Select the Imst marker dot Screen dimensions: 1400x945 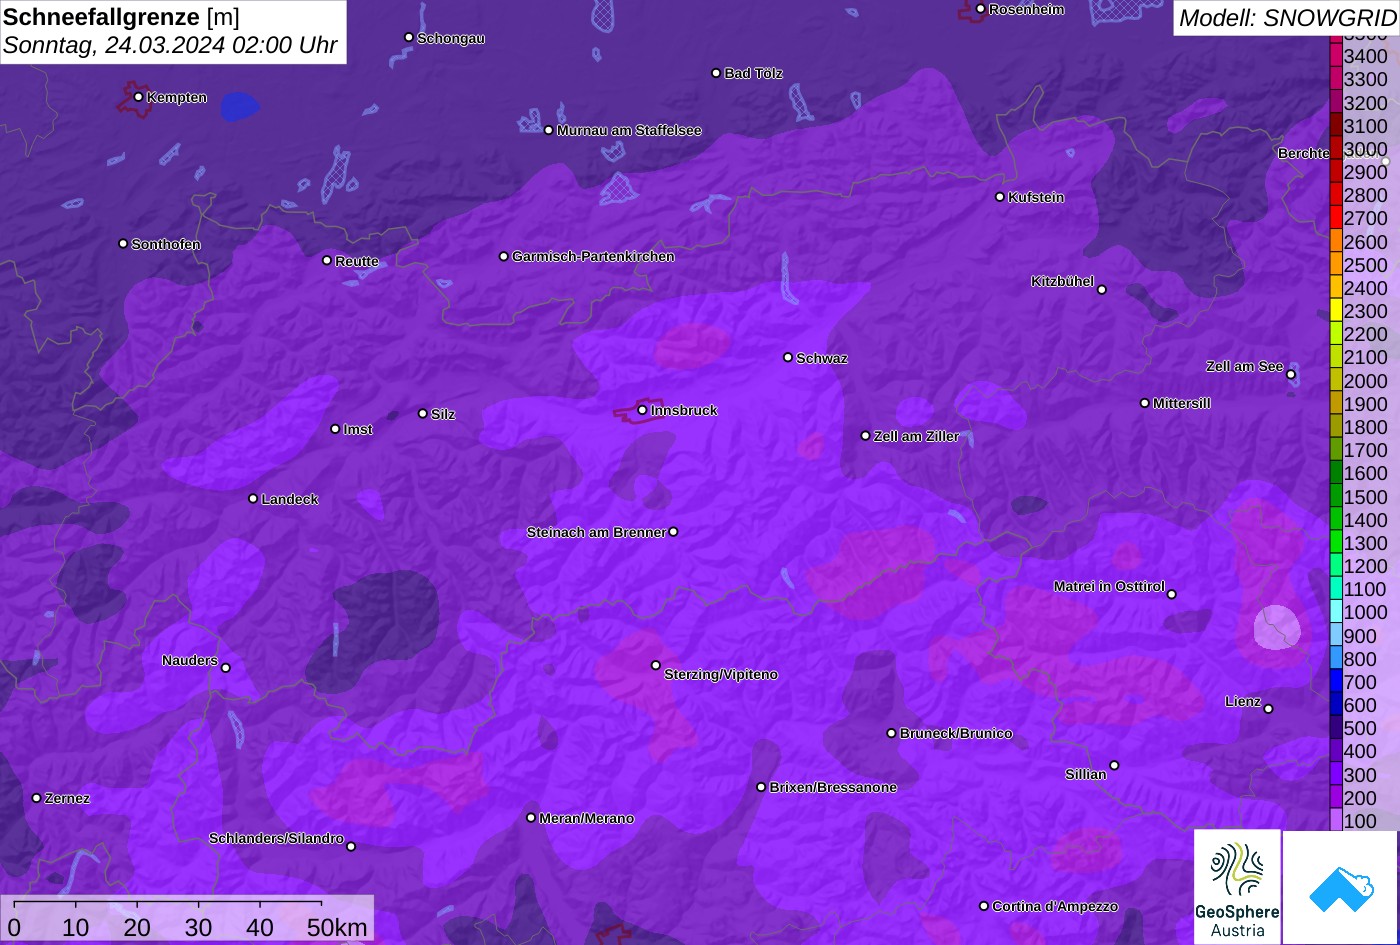335,429
